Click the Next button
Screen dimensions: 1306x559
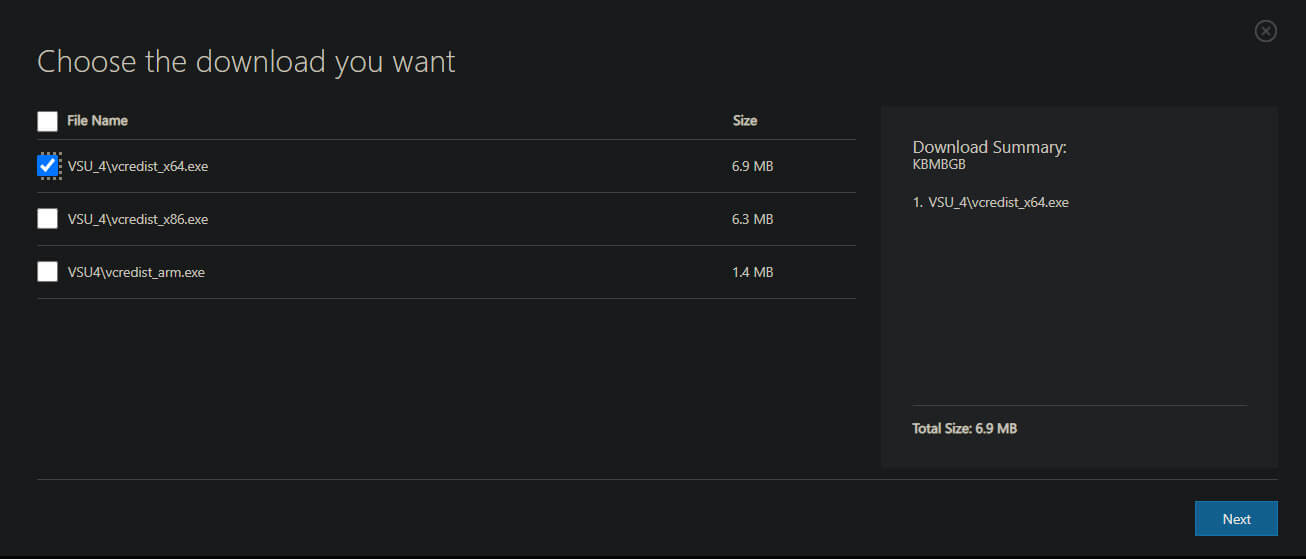[x=1236, y=519]
